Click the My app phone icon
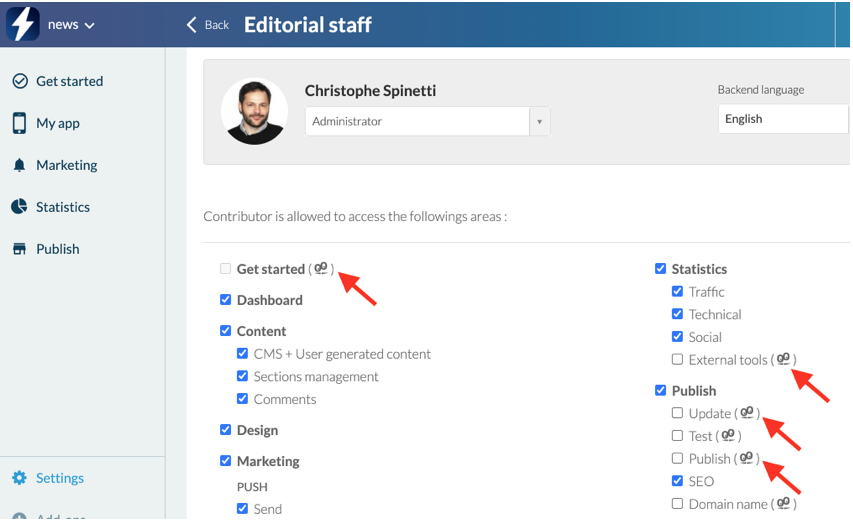Screen dimensions: 853x527 point(19,123)
